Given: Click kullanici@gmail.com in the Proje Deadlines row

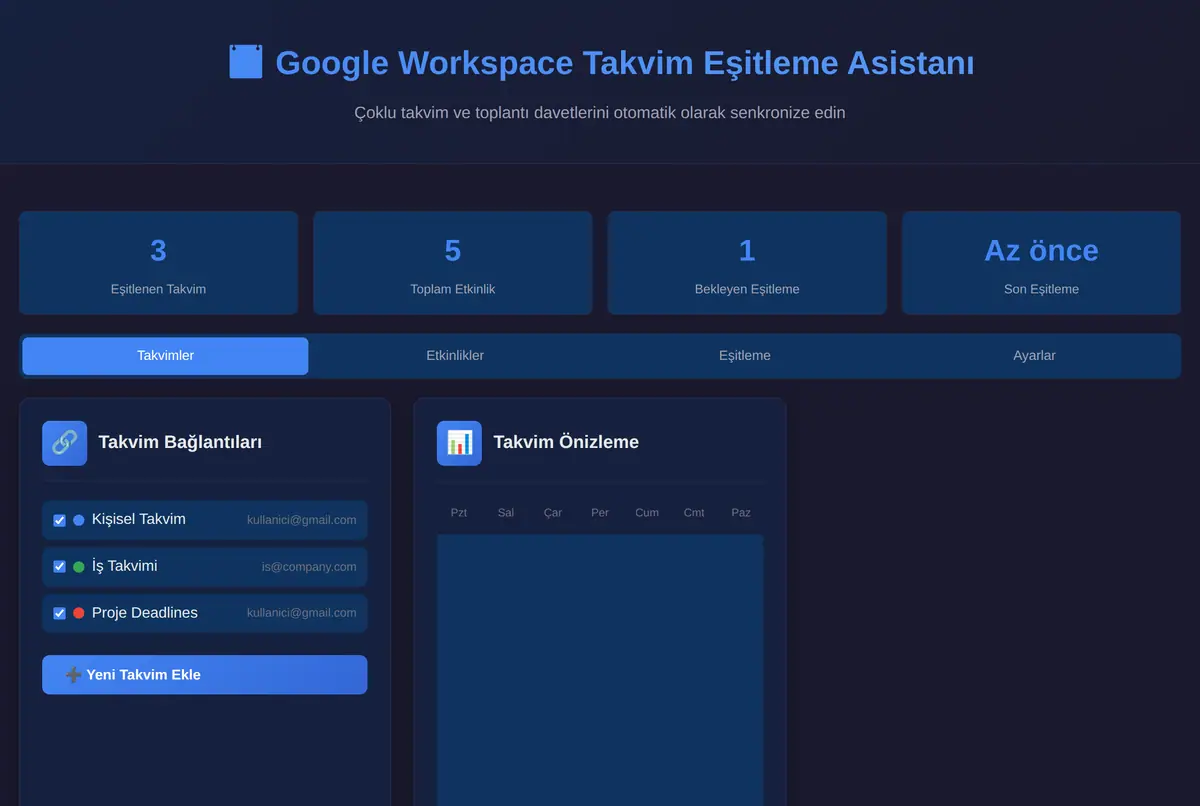Looking at the screenshot, I should pyautogui.click(x=302, y=613).
